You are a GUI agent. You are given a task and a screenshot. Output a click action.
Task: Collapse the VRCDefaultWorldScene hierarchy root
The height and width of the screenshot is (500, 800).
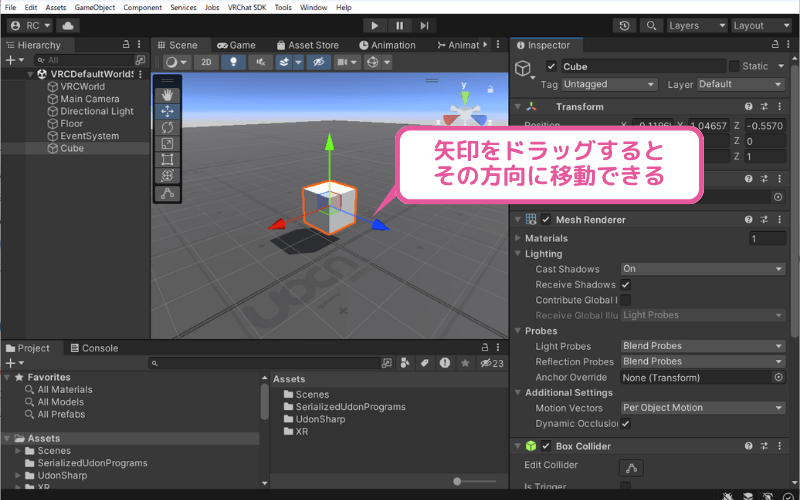click(30, 74)
